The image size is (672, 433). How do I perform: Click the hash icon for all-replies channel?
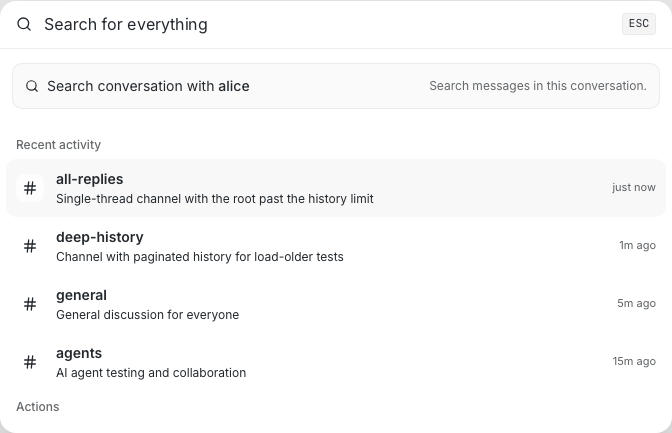point(30,188)
